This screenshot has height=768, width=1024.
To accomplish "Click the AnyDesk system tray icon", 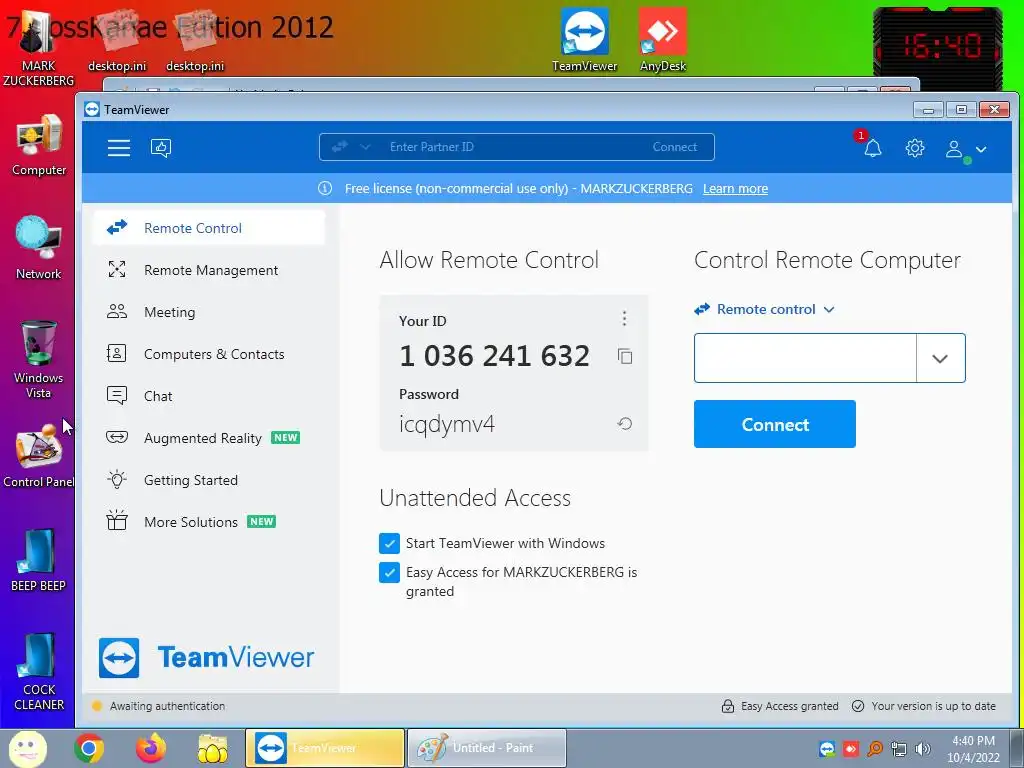I will pos(851,749).
